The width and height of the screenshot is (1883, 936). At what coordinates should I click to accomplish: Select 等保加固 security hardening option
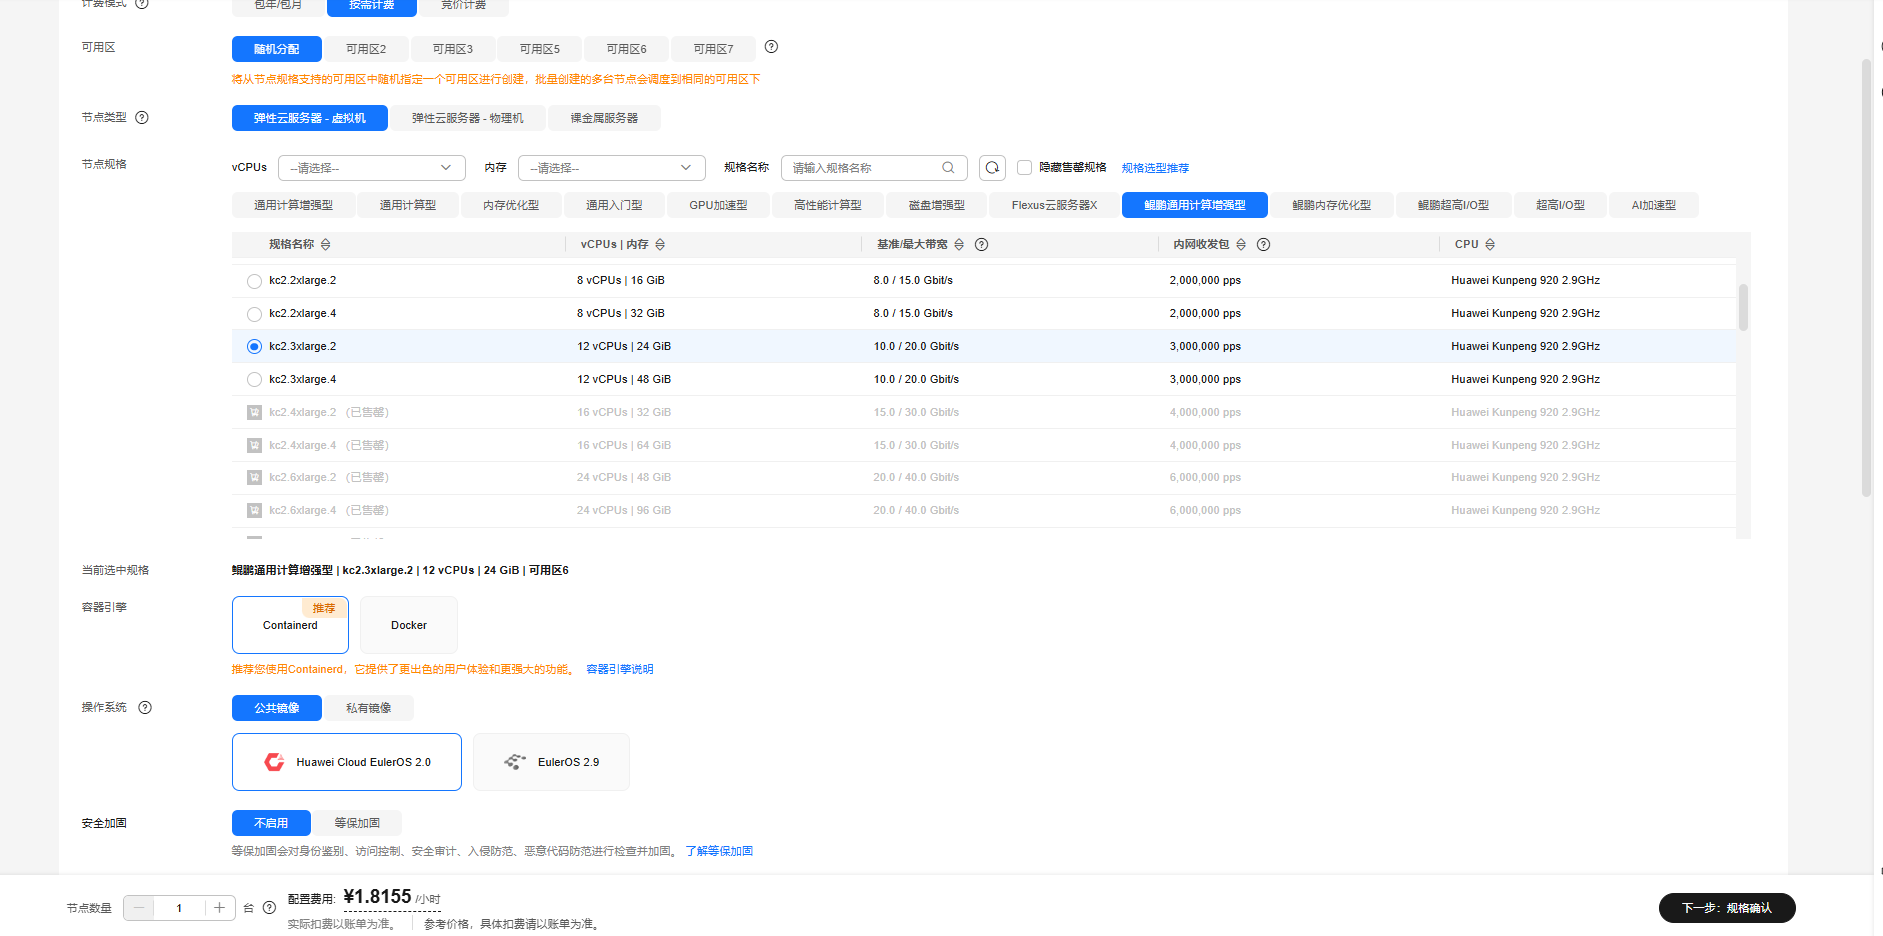357,823
